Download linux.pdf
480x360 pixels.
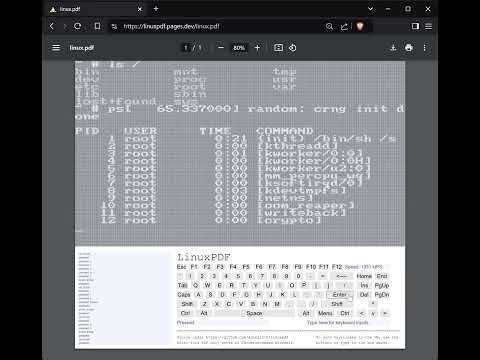(393, 48)
